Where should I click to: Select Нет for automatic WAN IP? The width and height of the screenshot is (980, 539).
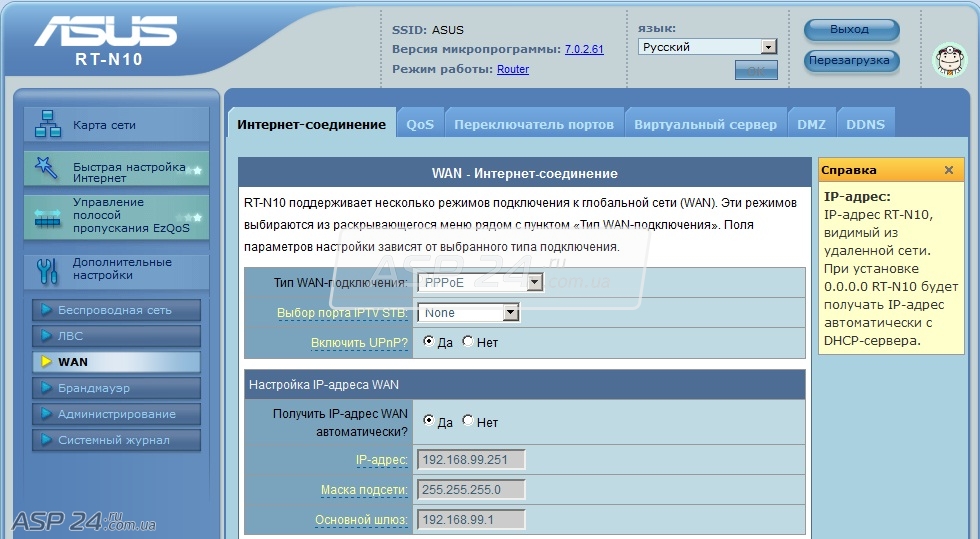(x=468, y=421)
